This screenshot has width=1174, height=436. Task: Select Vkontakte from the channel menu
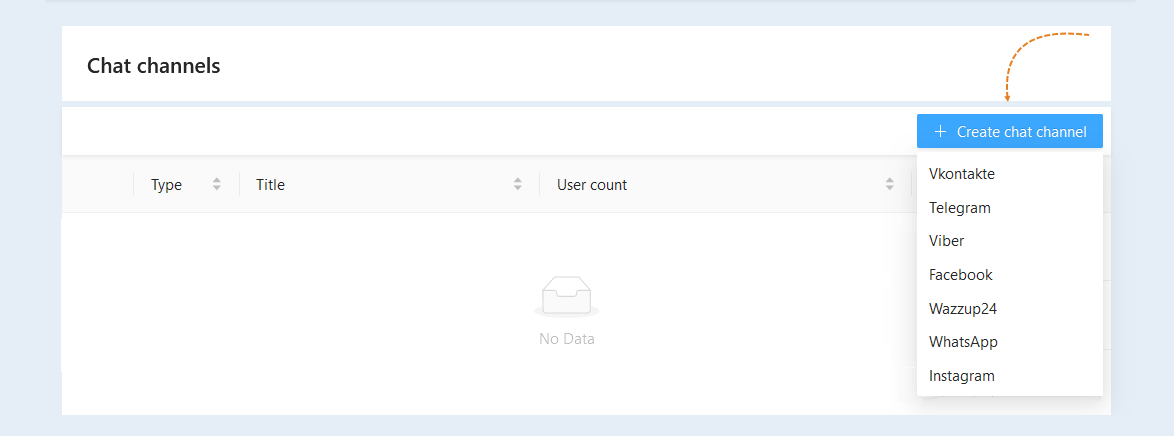tap(1009, 174)
